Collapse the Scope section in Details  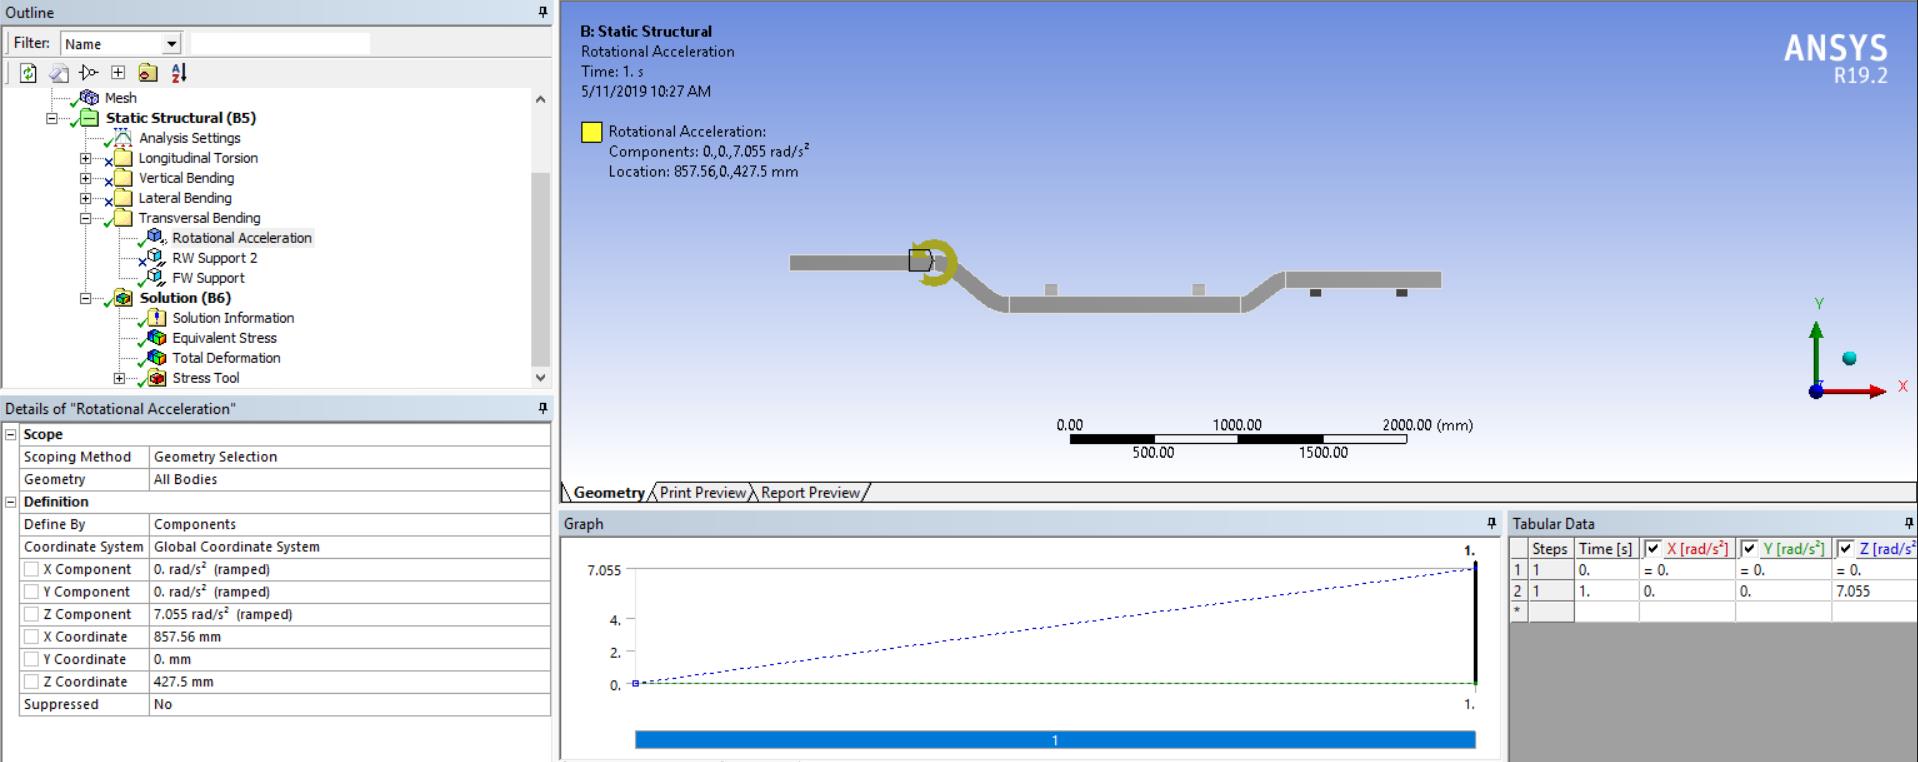[x=11, y=434]
